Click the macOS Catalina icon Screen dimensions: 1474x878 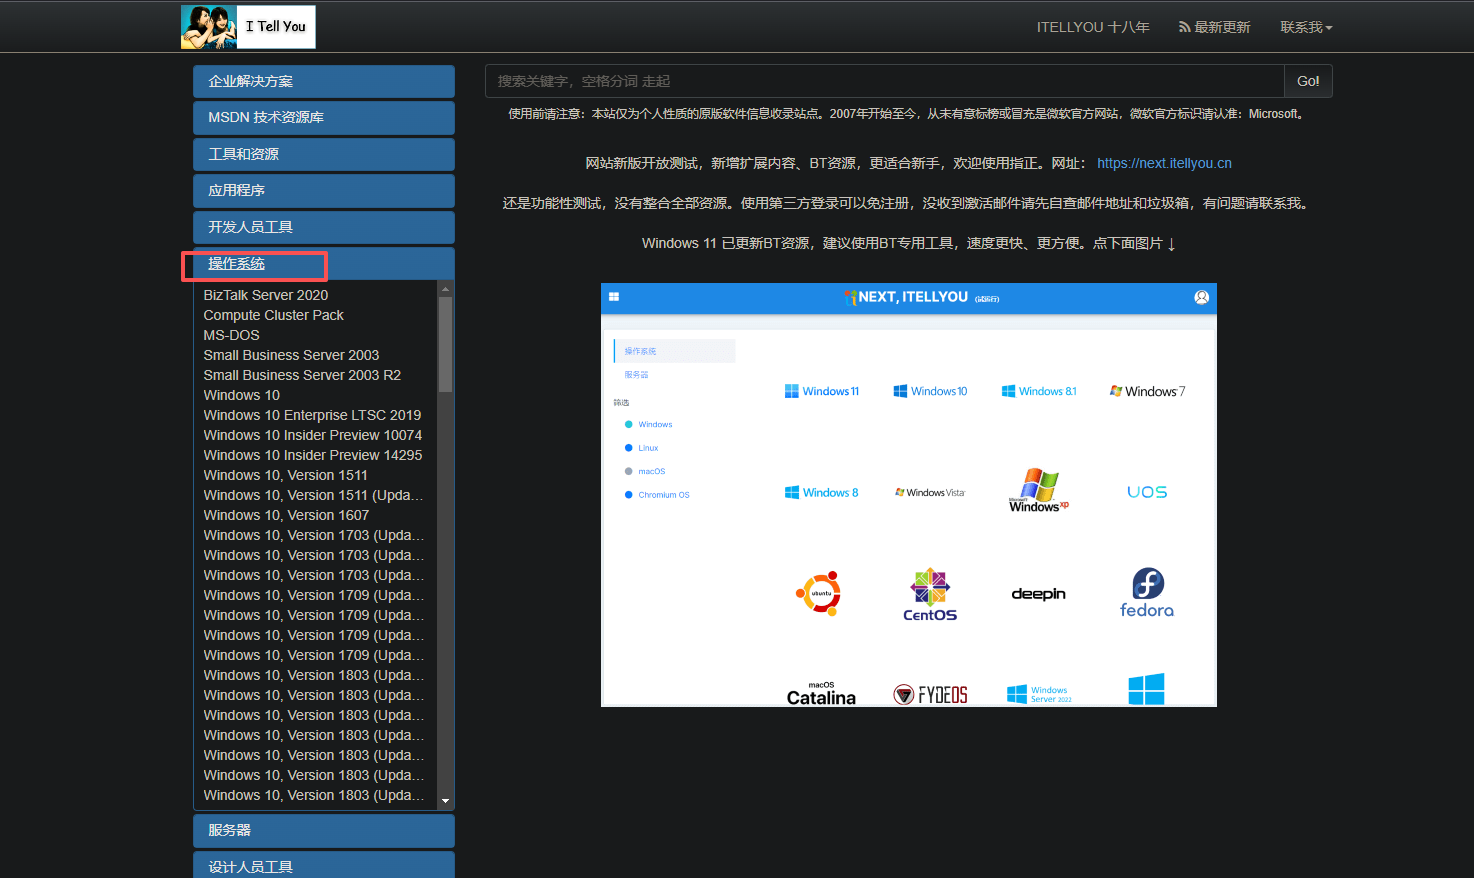tap(820, 690)
